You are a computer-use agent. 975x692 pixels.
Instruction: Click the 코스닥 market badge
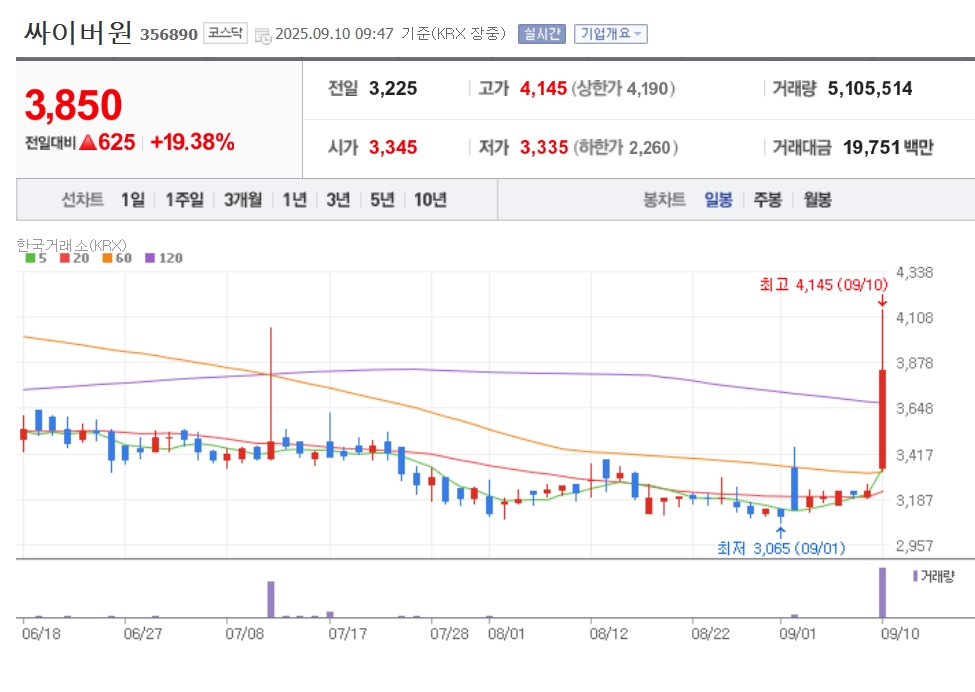click(225, 33)
